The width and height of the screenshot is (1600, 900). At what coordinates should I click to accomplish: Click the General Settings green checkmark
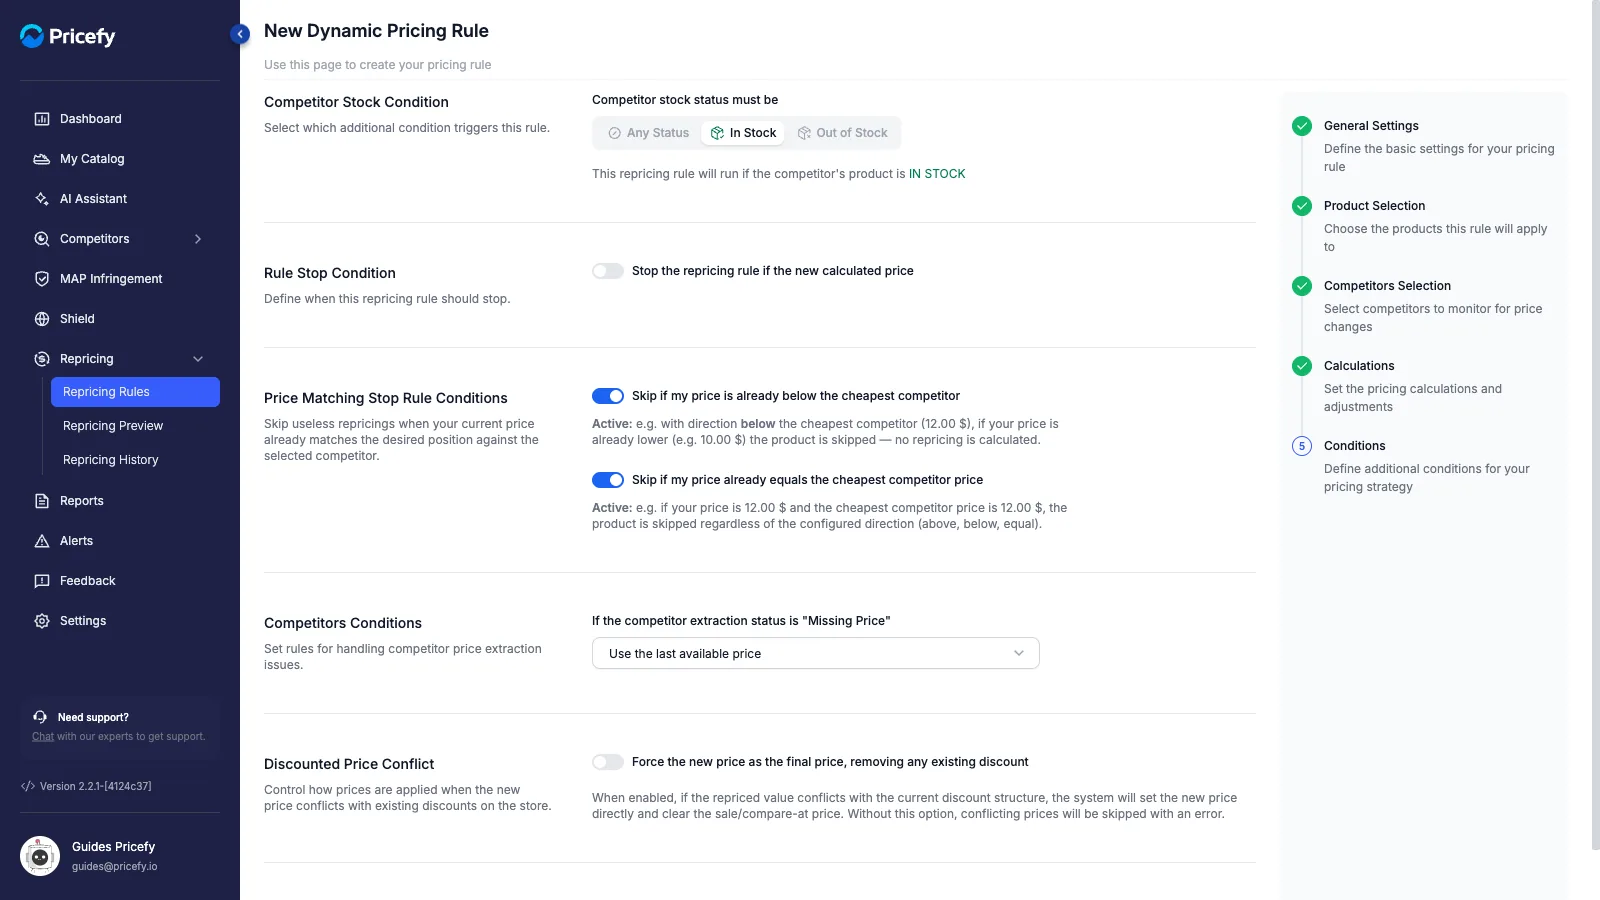pos(1302,126)
